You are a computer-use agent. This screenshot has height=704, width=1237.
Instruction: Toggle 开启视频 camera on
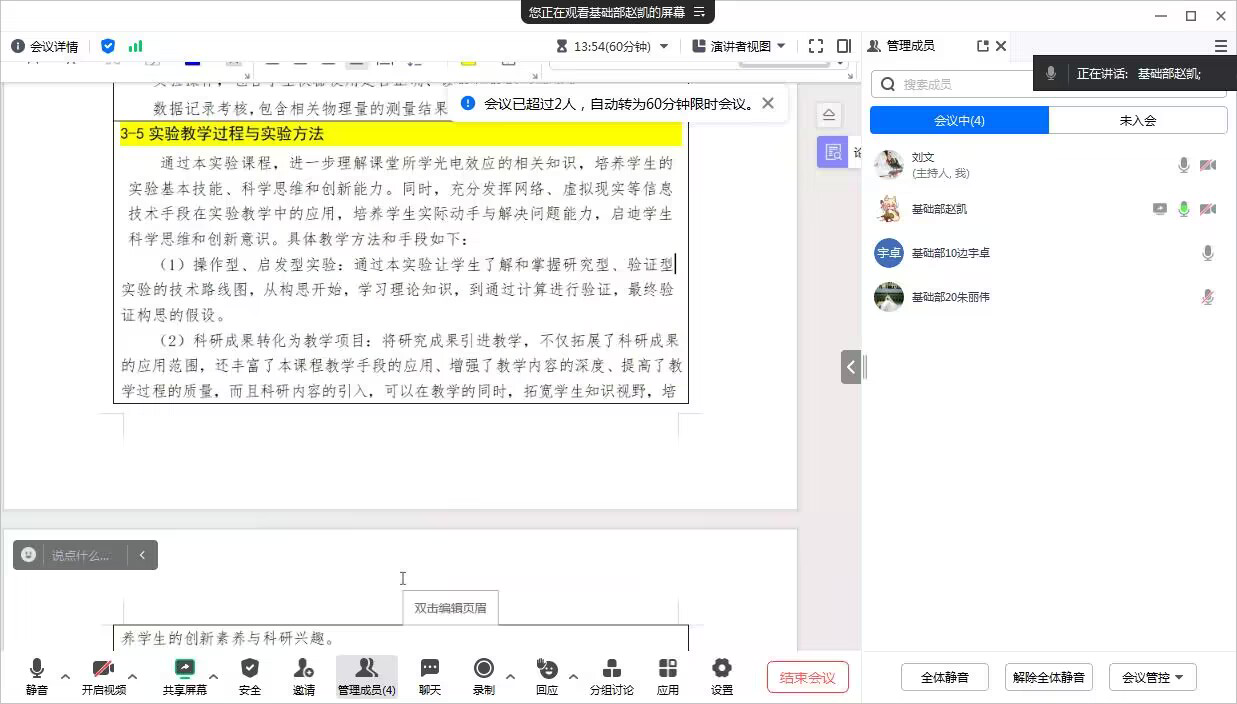(103, 669)
